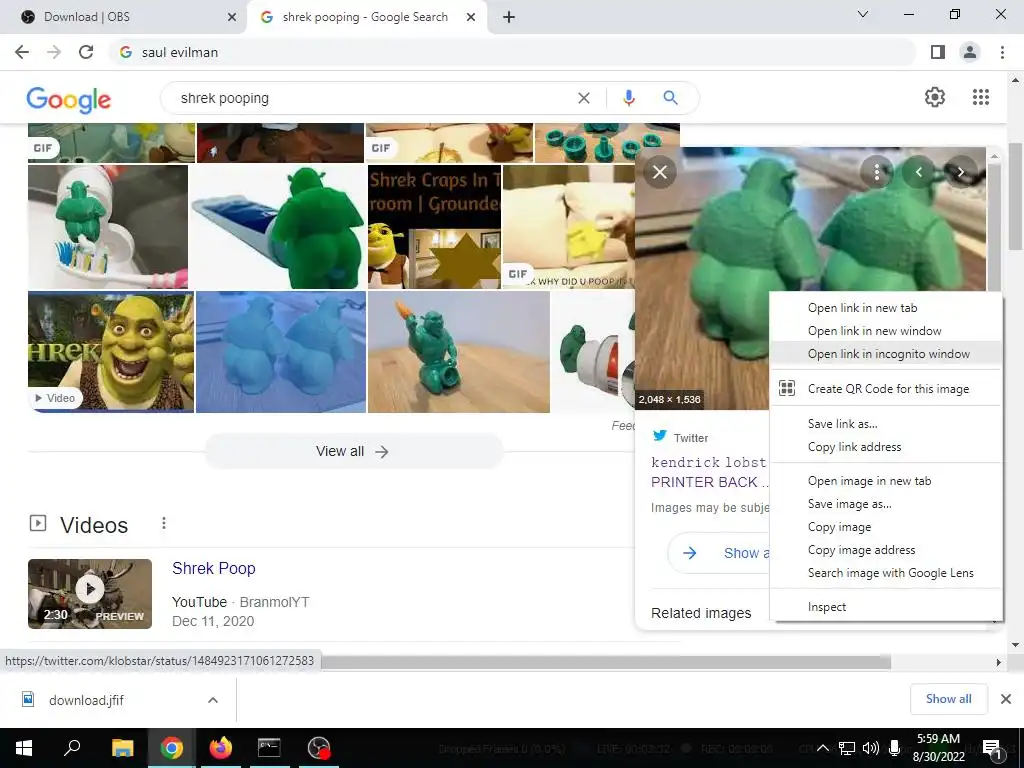Open the Shrek toothpaste cap thumbnail with toothbrush
The height and width of the screenshot is (768, 1024).
tap(108, 227)
